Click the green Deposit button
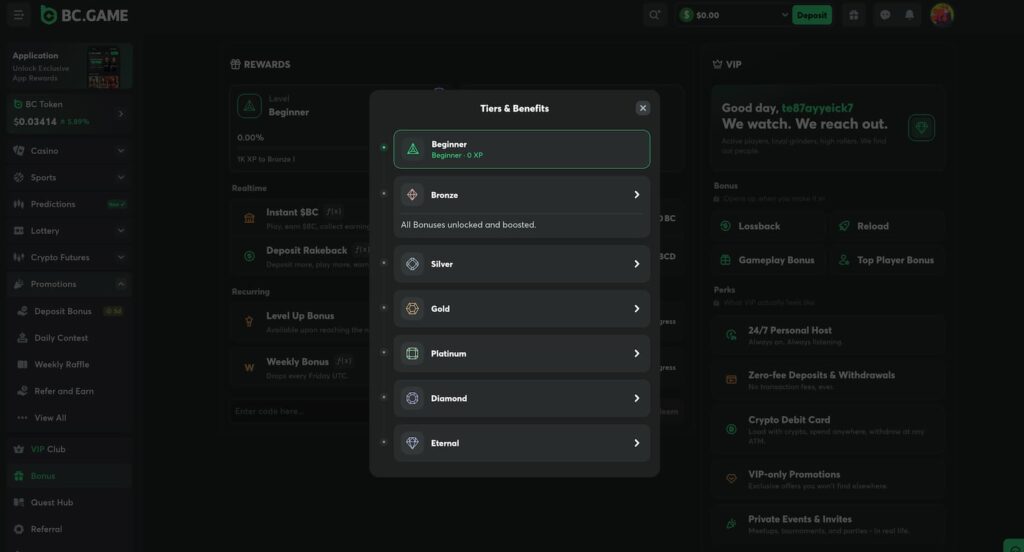The image size is (1024, 552). point(812,14)
